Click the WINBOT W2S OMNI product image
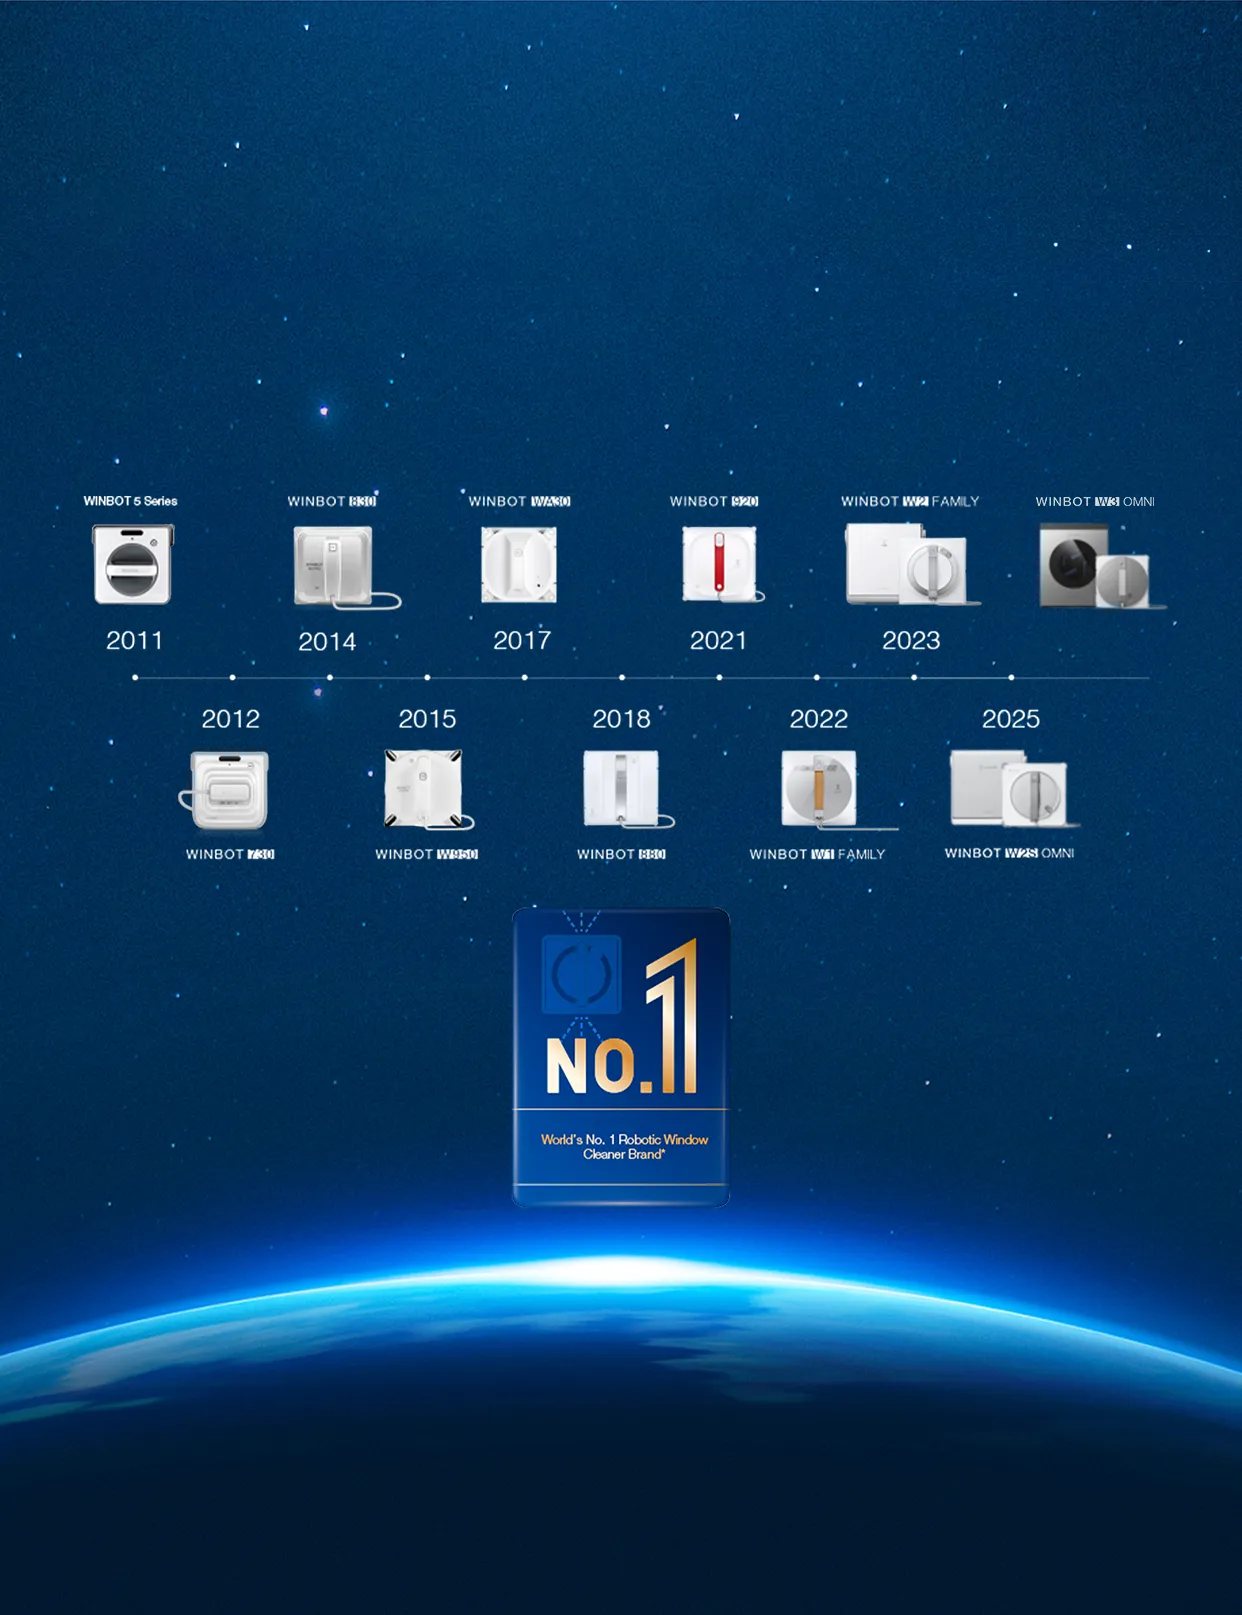 point(1009,789)
